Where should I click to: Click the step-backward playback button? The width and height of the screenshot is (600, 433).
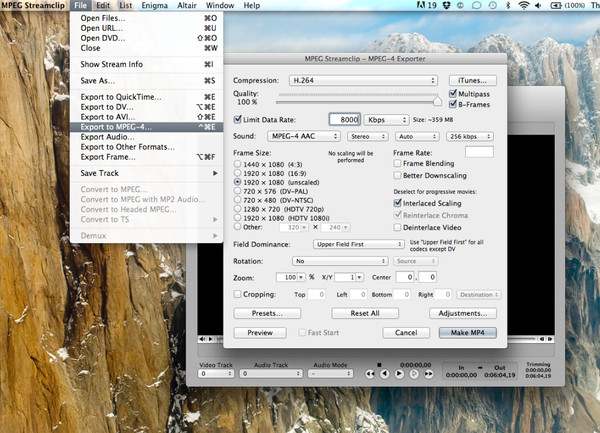pyautogui.click(x=385, y=374)
